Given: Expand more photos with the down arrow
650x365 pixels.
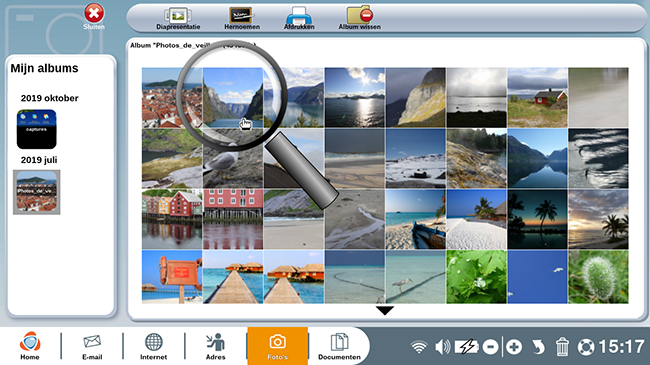Looking at the screenshot, I should tap(385, 310).
